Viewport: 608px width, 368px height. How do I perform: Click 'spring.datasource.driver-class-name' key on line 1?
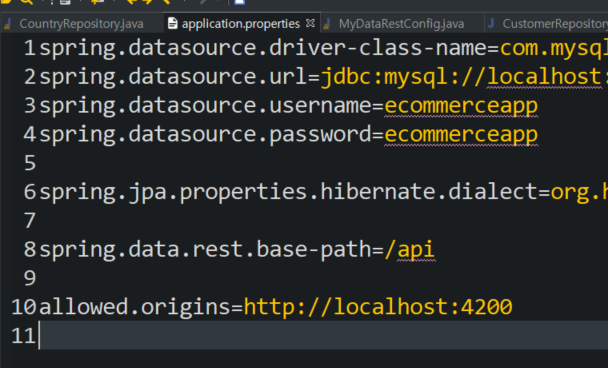[263, 48]
